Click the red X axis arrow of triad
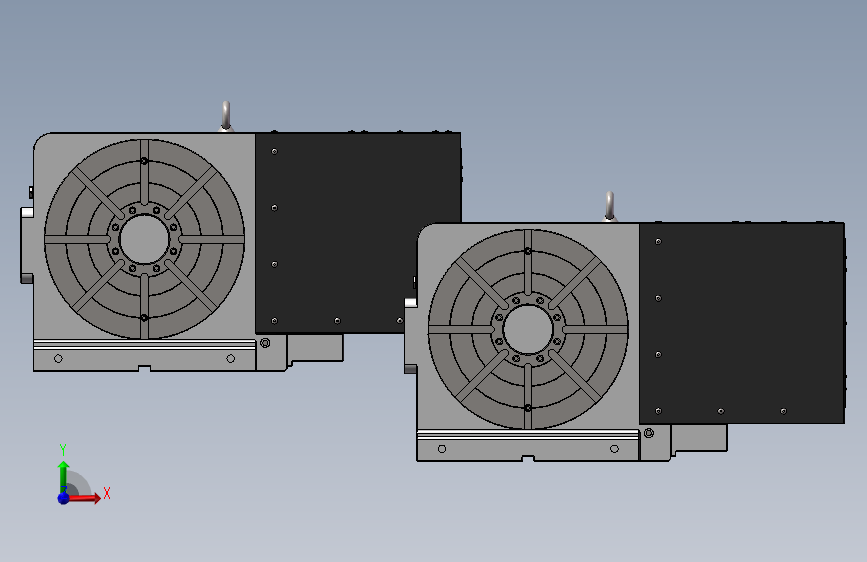The image size is (867, 562). point(85,498)
